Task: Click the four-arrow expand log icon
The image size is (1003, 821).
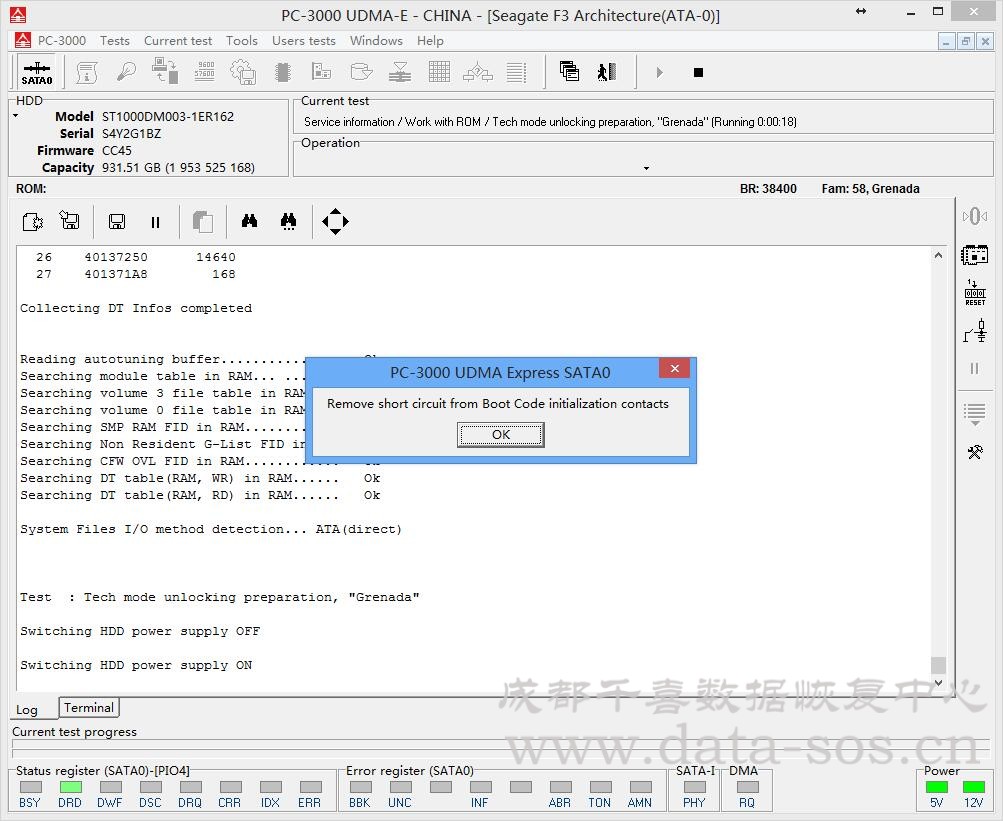Action: [x=335, y=222]
